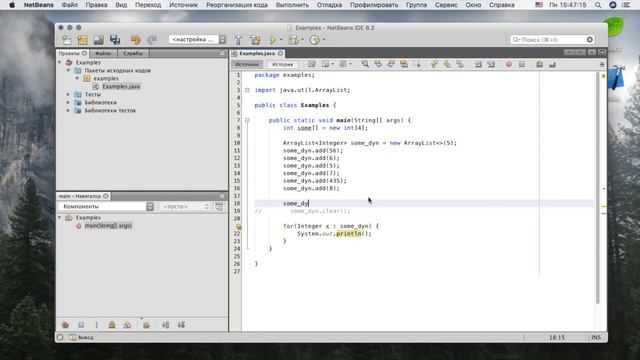Click the Build Project hammer icon

point(238,40)
